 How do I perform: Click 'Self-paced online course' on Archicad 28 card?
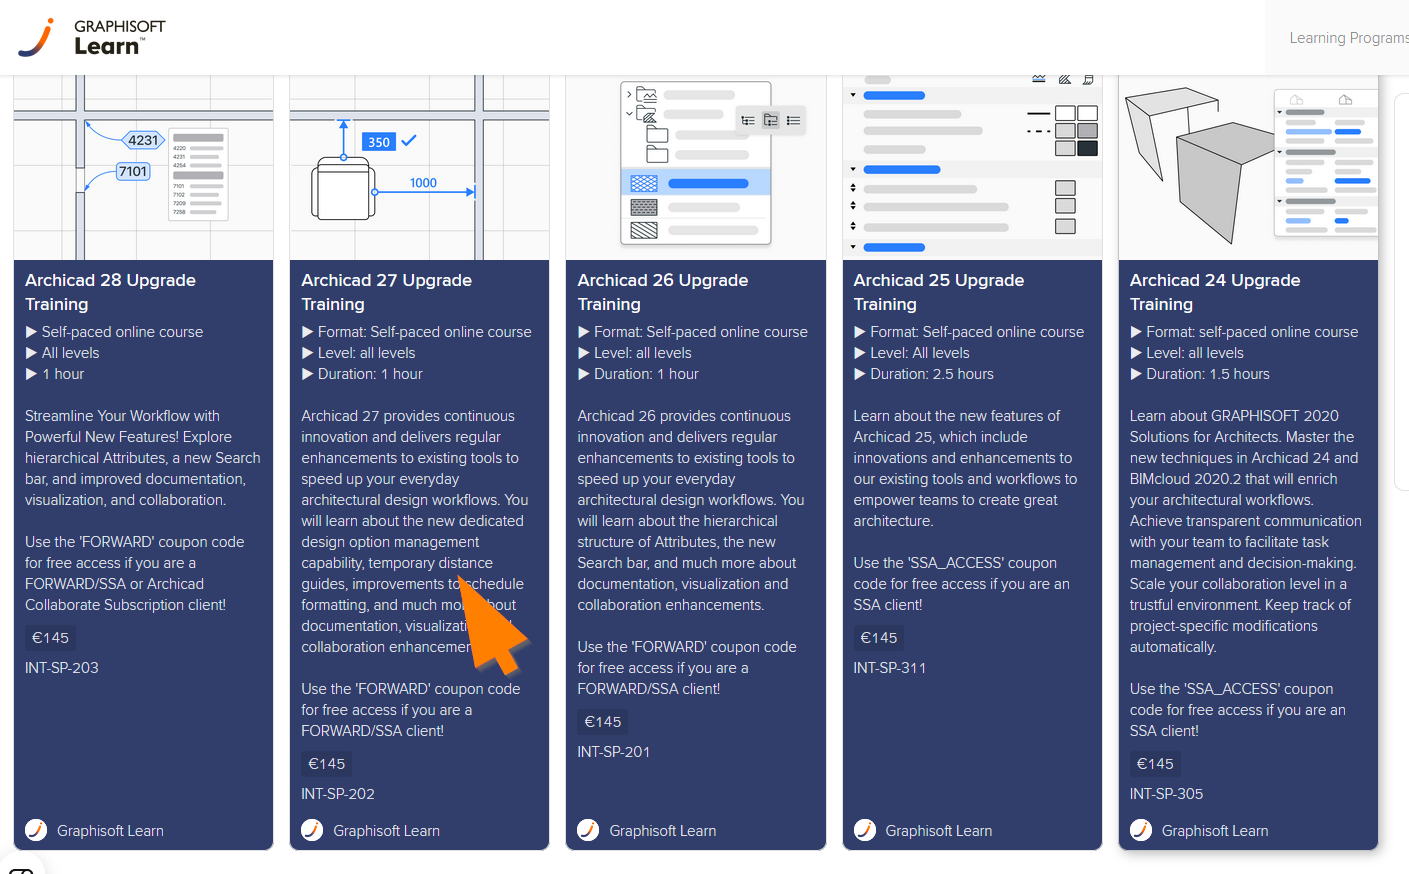(114, 332)
